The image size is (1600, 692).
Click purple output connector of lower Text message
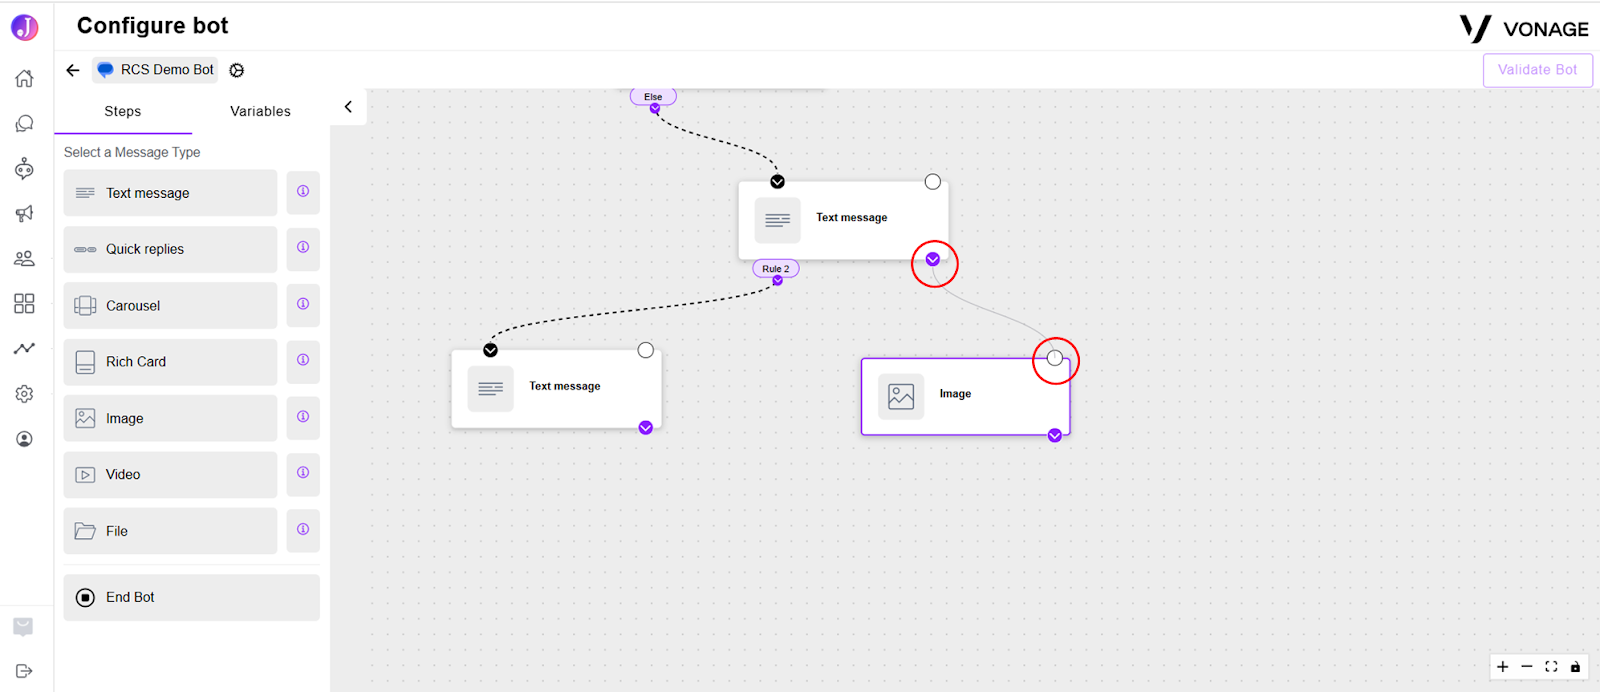646,428
